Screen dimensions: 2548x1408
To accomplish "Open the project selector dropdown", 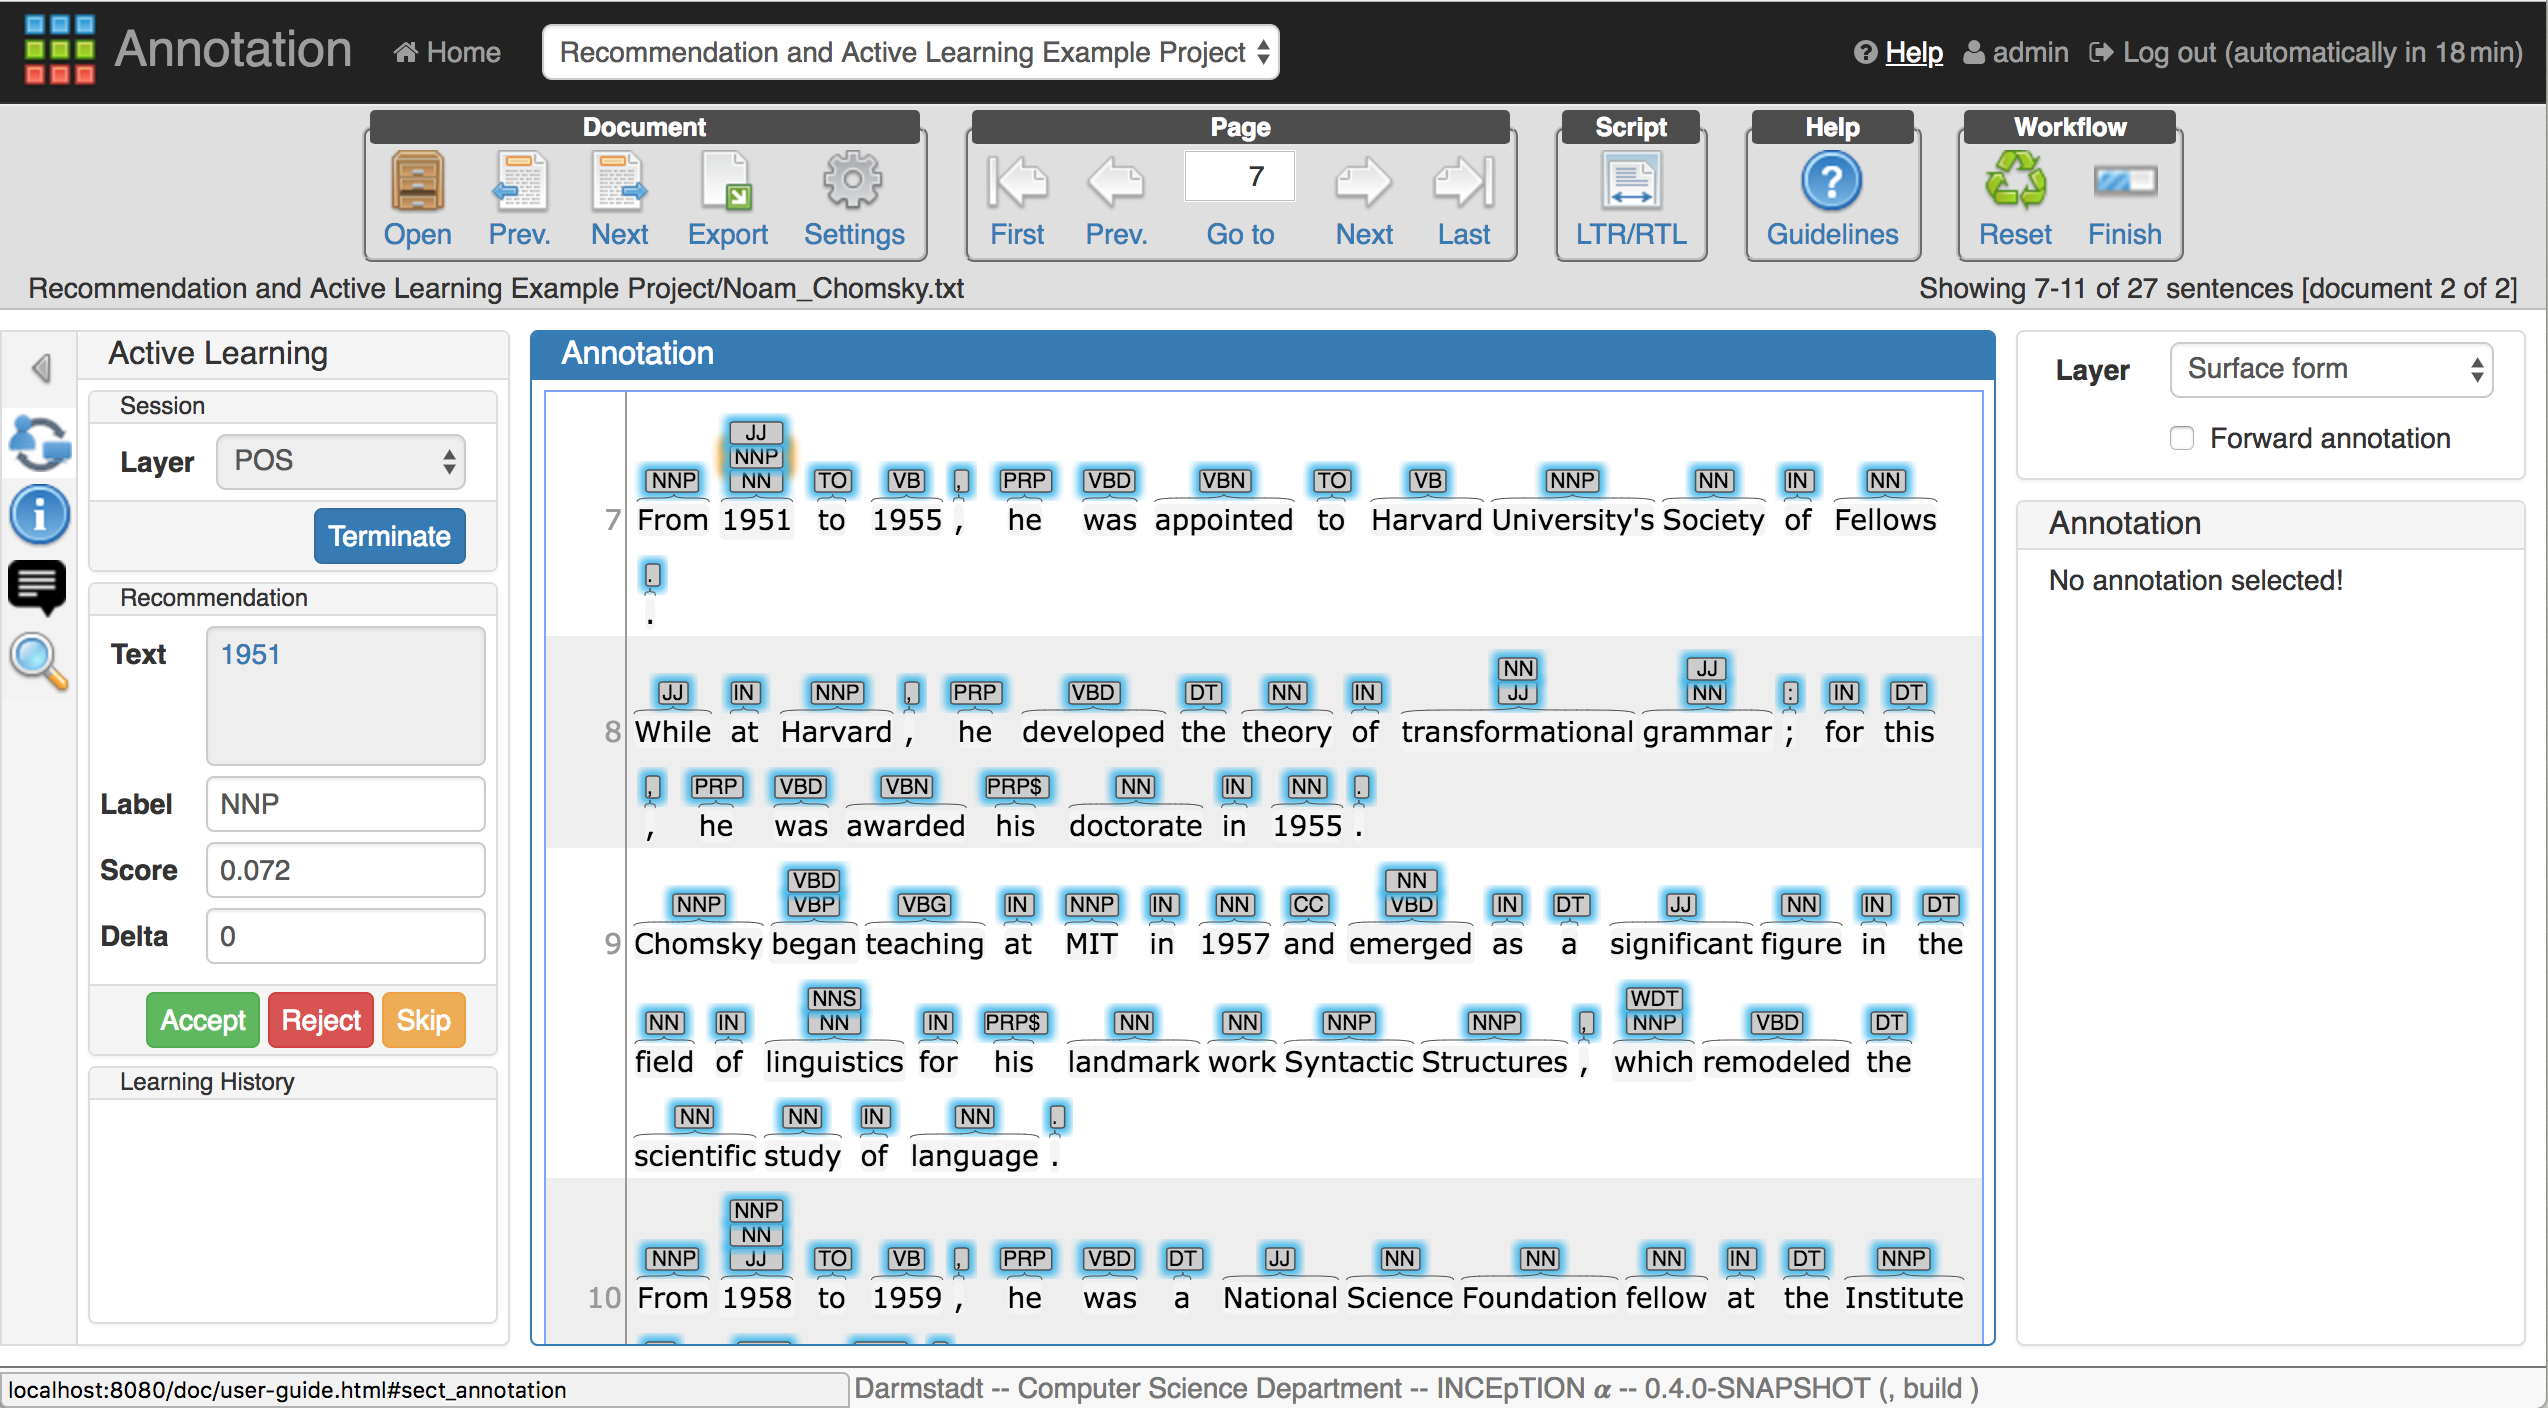I will tap(911, 52).
